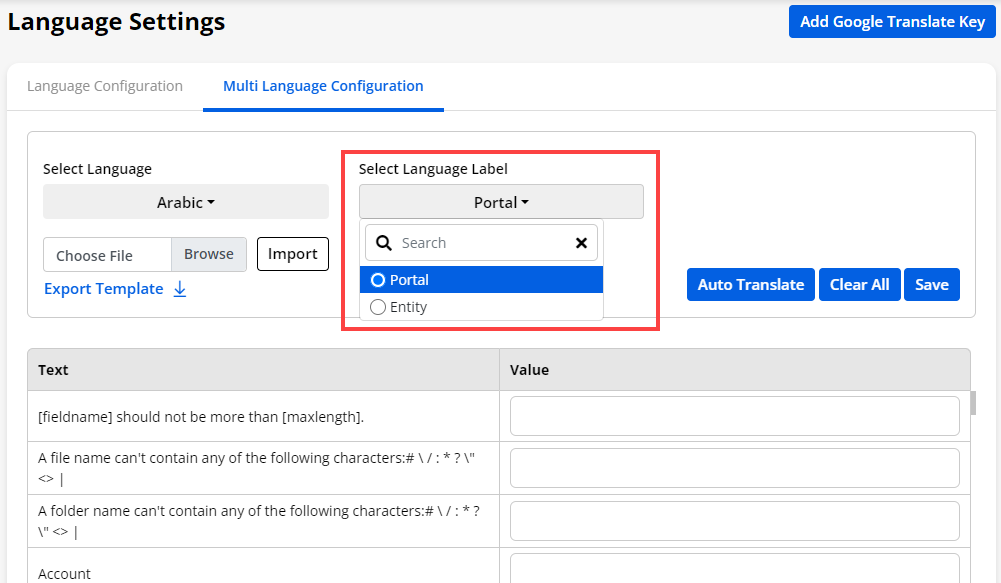Click the Add Google Translate Key button
The height and width of the screenshot is (583, 1001).
pos(892,22)
